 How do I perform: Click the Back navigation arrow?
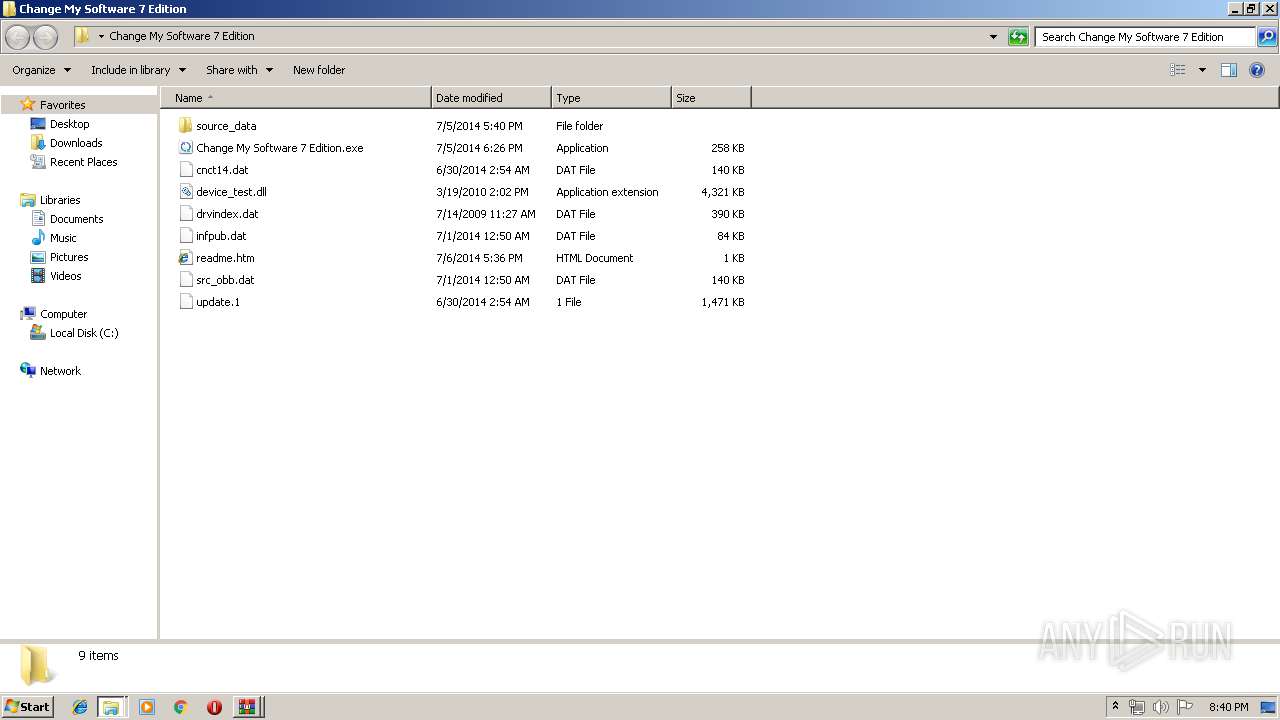pyautogui.click(x=17, y=37)
